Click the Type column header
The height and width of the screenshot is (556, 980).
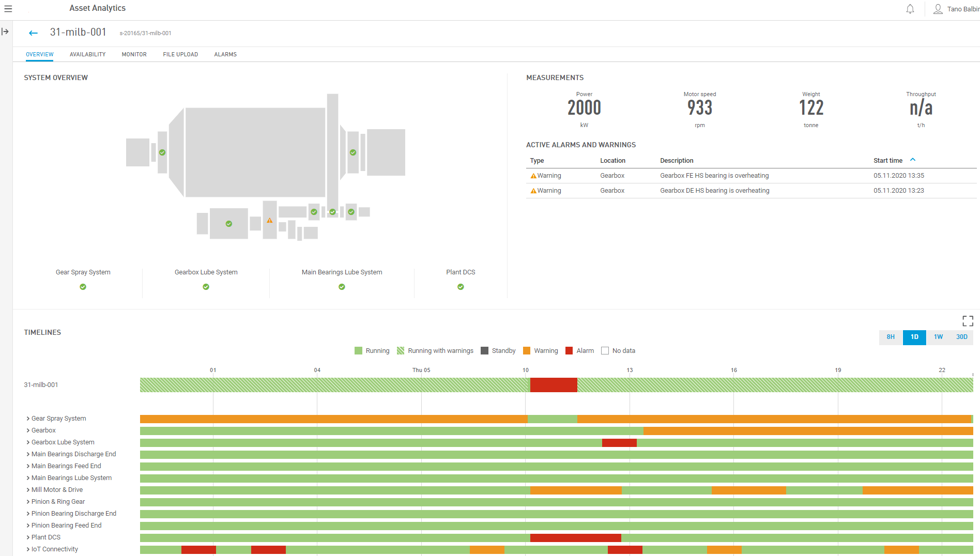(x=537, y=161)
